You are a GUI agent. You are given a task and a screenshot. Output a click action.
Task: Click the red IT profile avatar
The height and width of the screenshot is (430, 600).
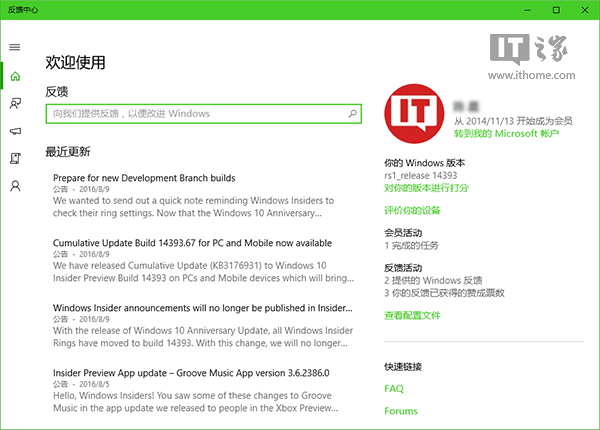[414, 114]
